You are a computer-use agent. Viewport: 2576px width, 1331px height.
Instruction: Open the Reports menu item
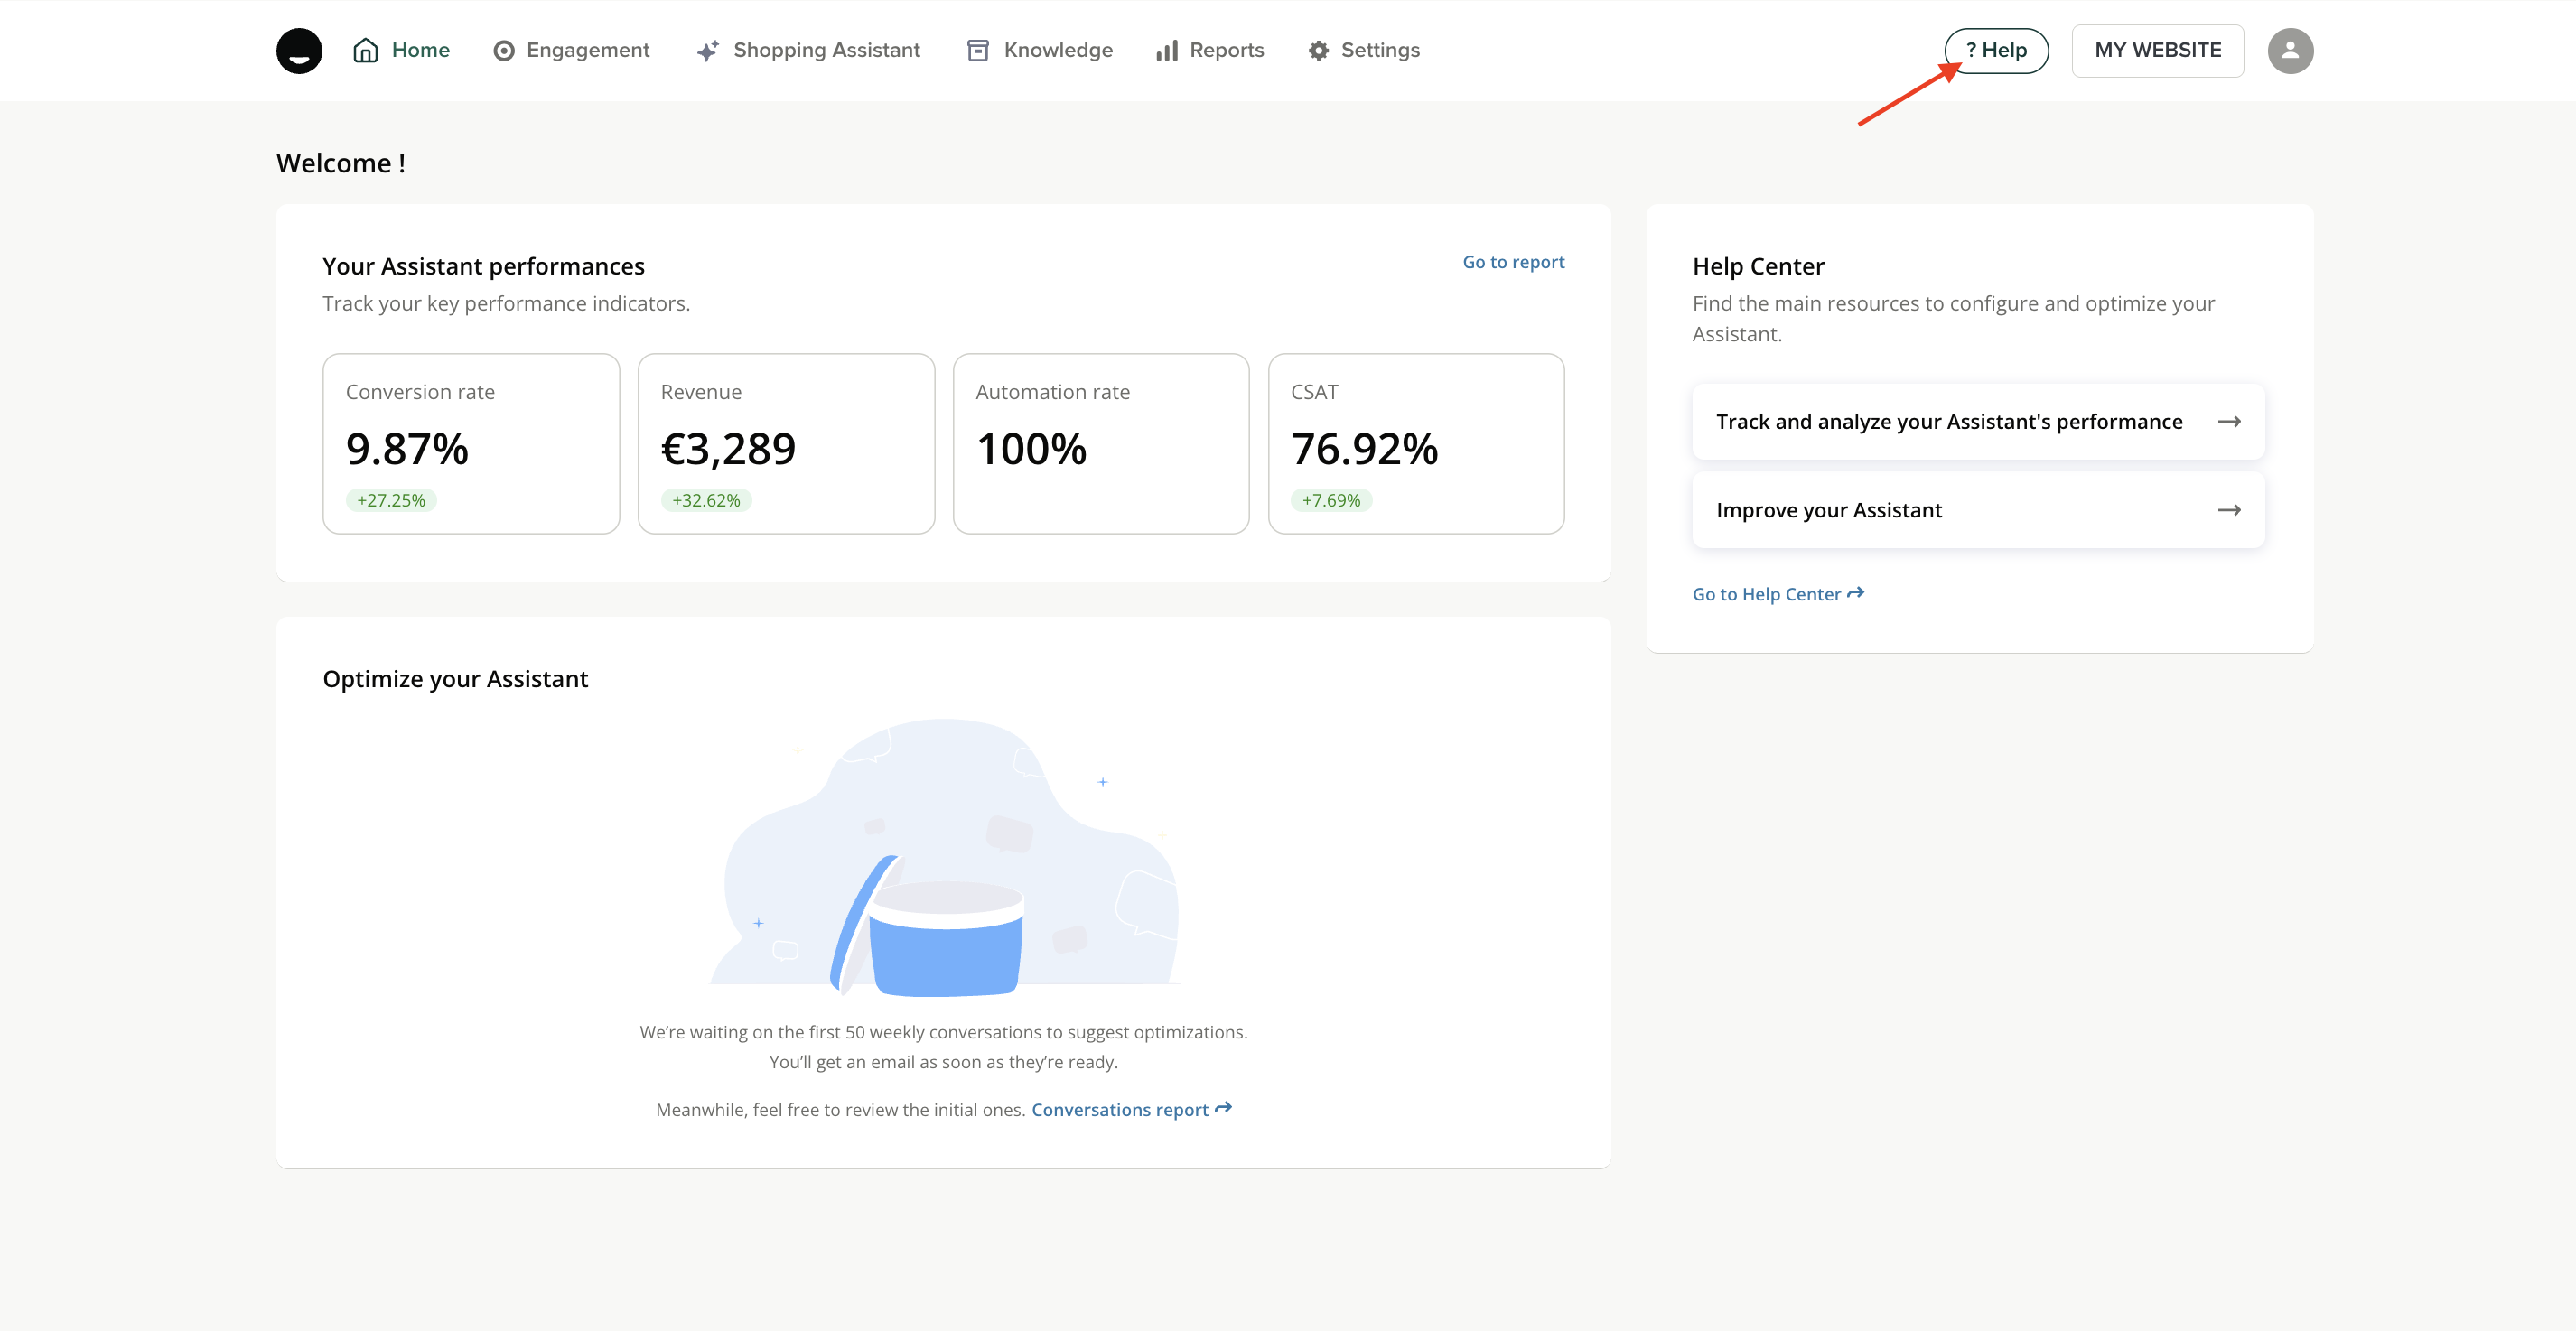point(1226,50)
